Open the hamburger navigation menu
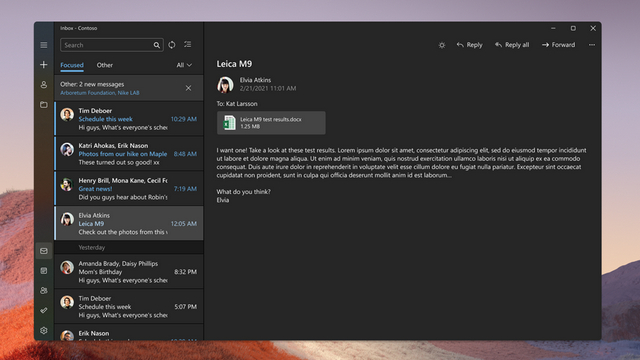 (x=44, y=45)
